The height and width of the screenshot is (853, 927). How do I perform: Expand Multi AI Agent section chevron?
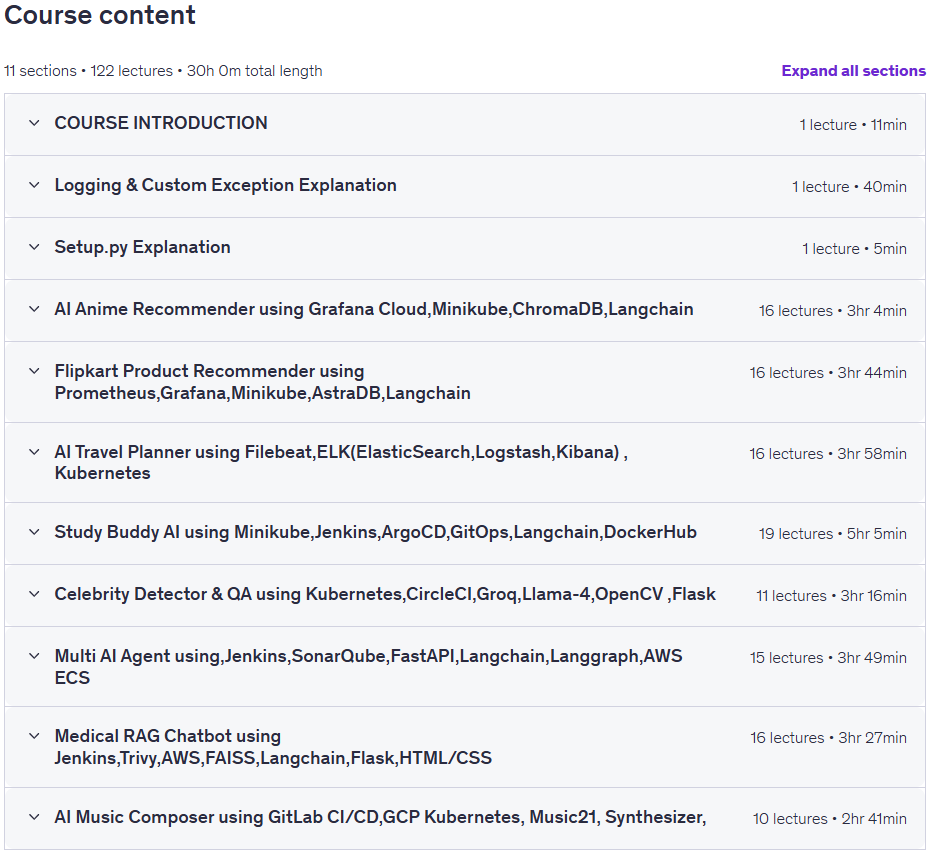[x=34, y=656]
